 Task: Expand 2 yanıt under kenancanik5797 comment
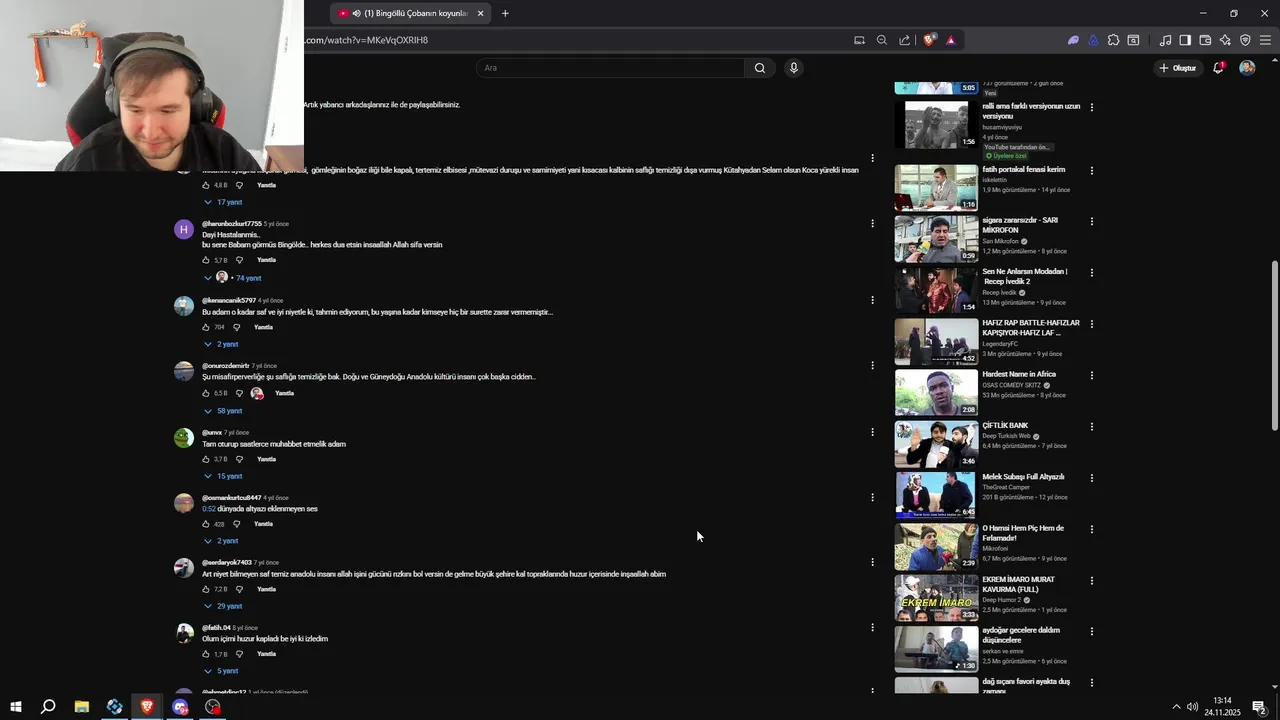(221, 344)
